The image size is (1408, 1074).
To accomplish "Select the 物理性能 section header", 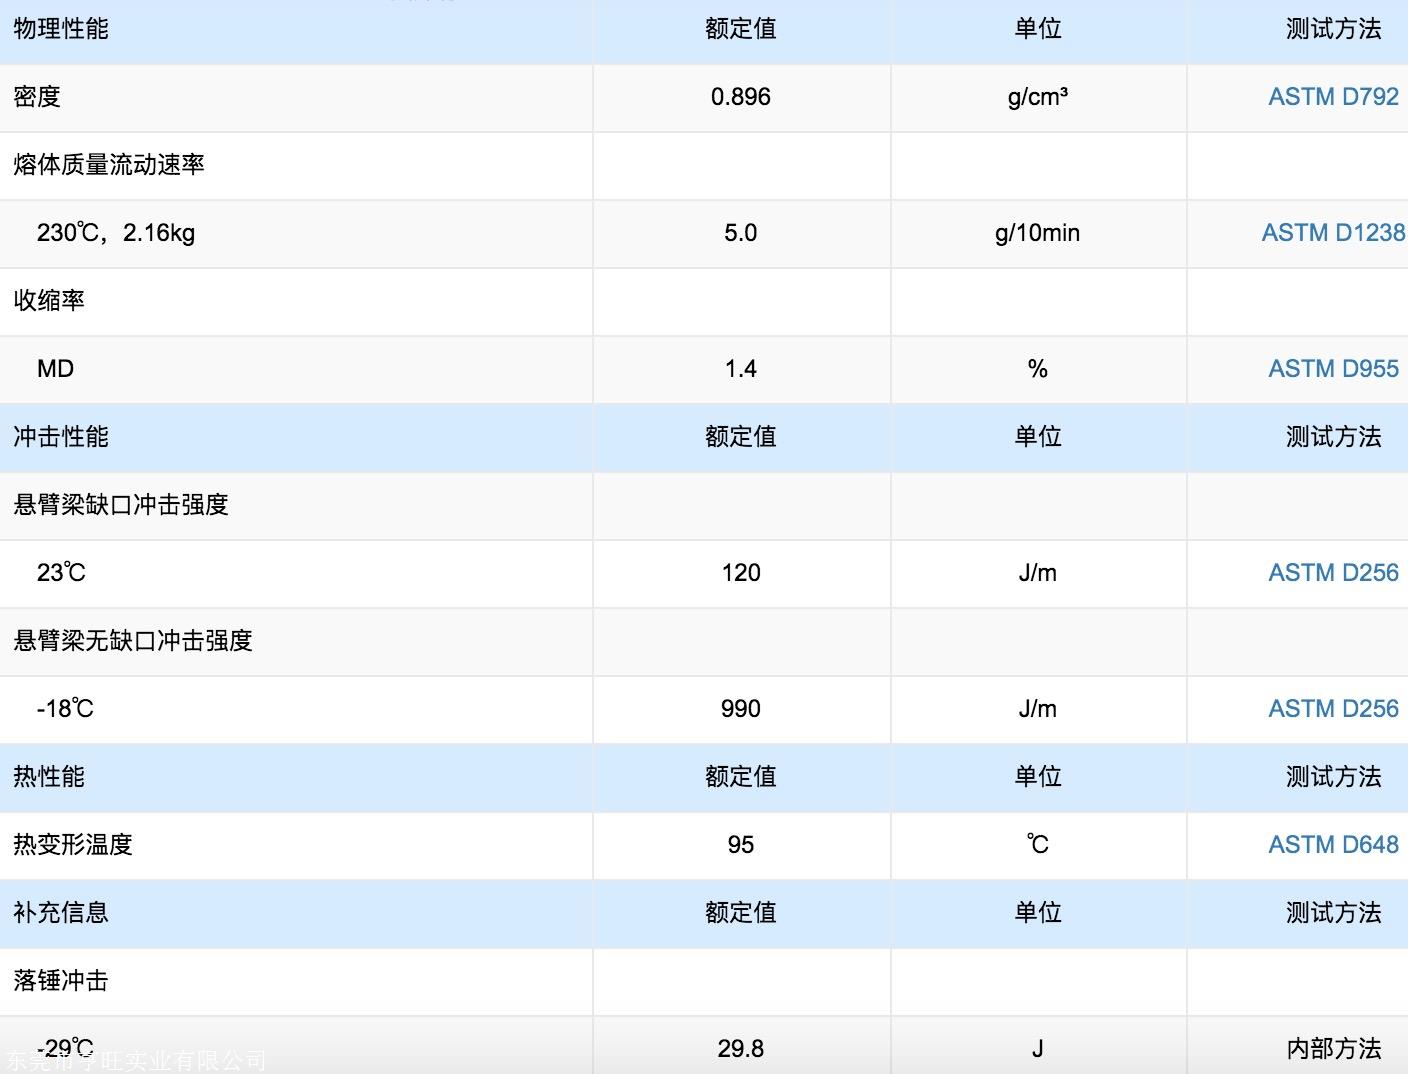I will [x=61, y=29].
